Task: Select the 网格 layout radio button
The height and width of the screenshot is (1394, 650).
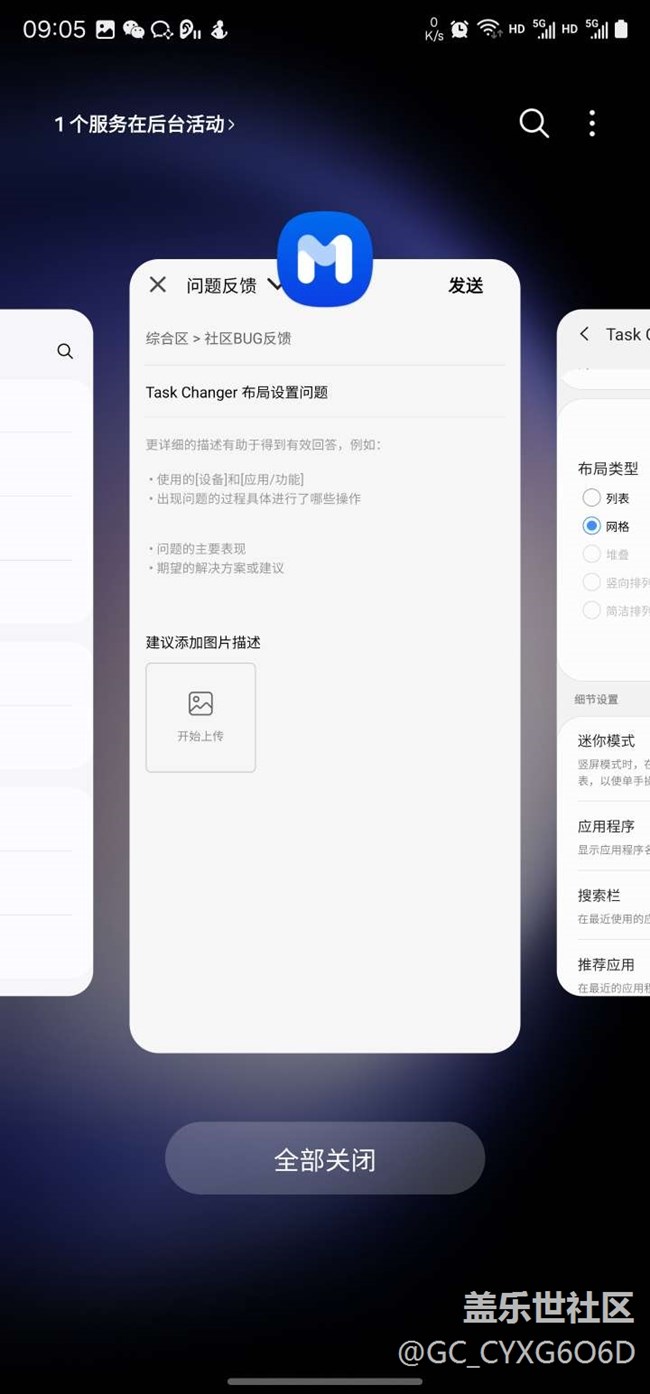Action: tap(592, 526)
